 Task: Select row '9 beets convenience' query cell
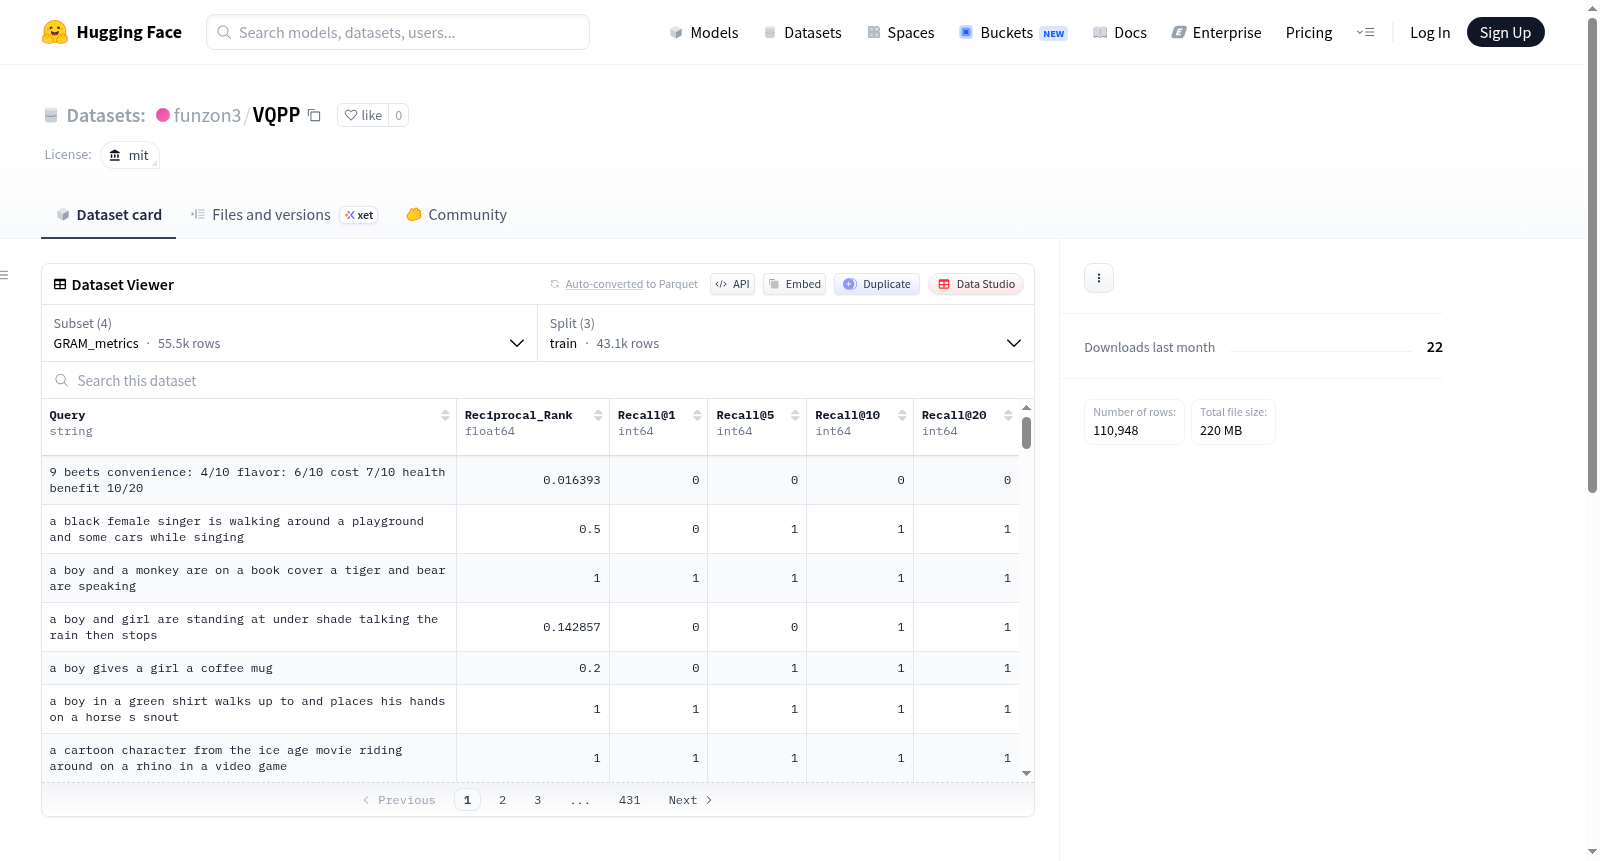tap(249, 480)
